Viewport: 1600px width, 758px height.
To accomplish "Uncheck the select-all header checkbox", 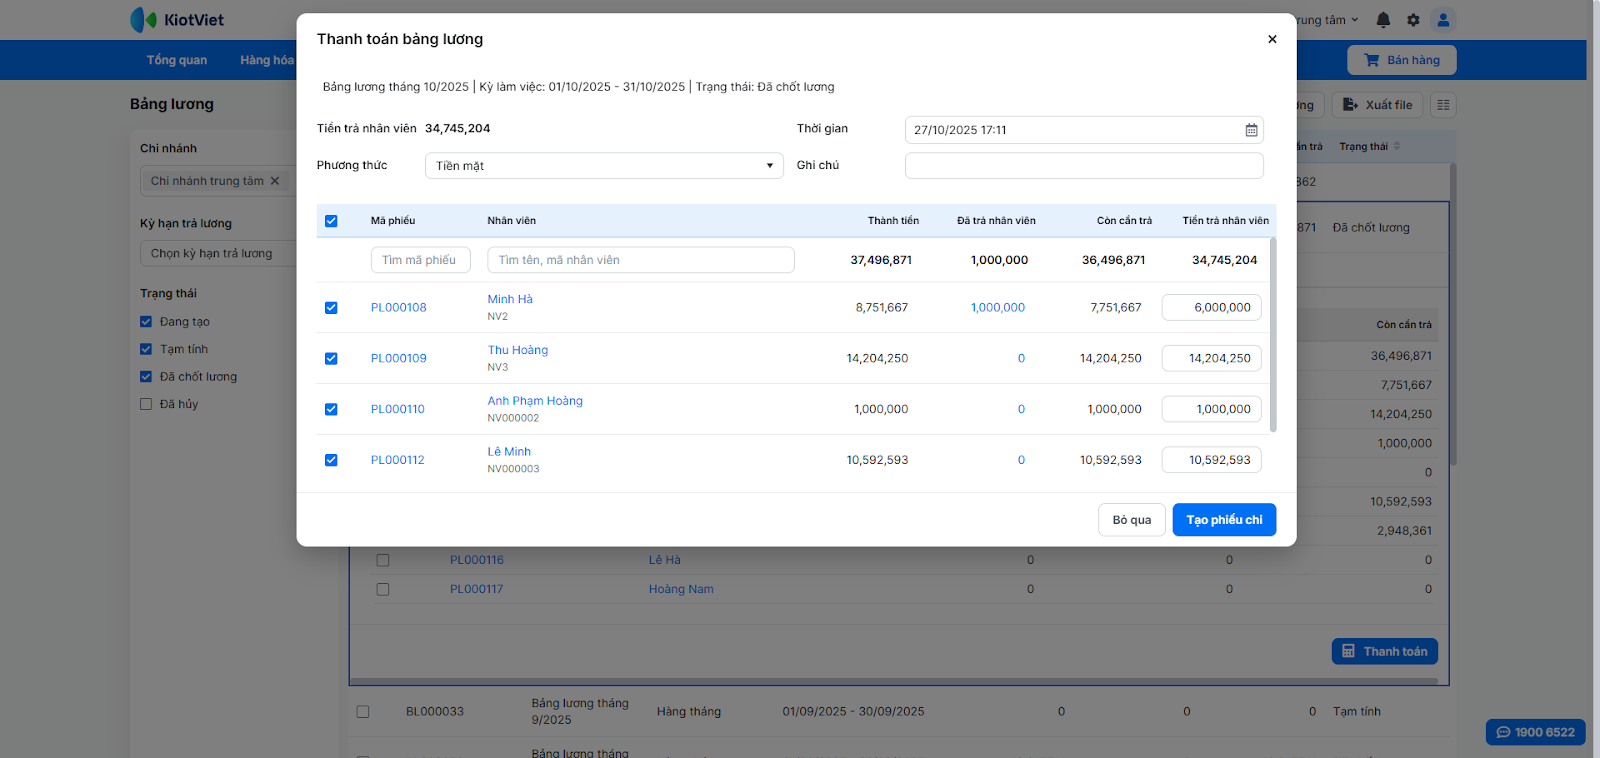I will point(331,221).
